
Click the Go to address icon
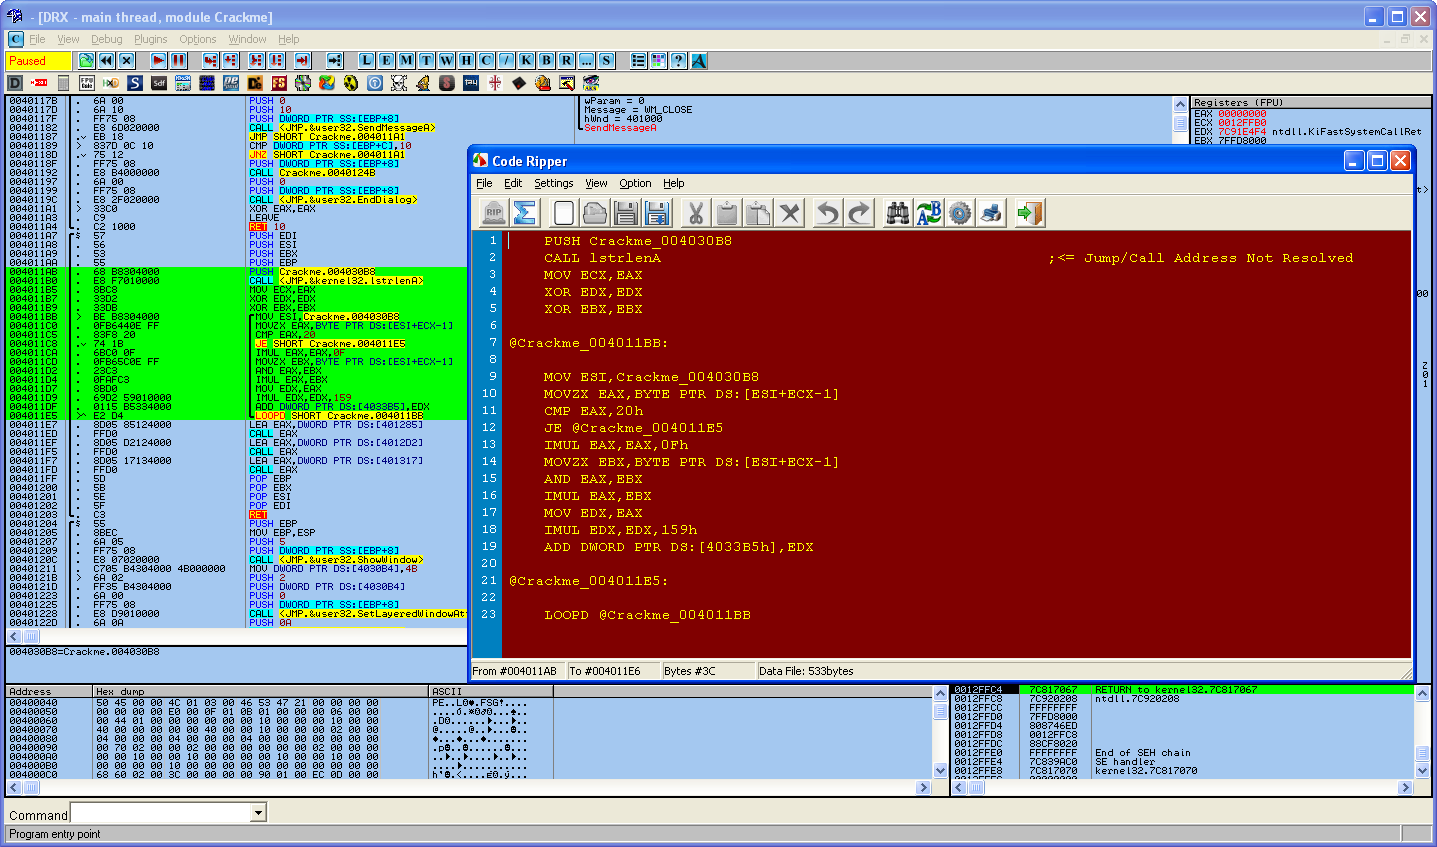point(334,61)
